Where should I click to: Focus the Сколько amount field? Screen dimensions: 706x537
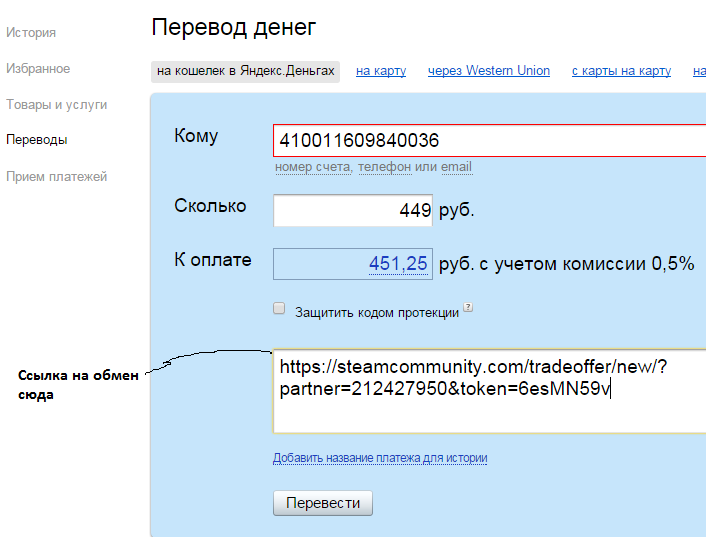353,211
